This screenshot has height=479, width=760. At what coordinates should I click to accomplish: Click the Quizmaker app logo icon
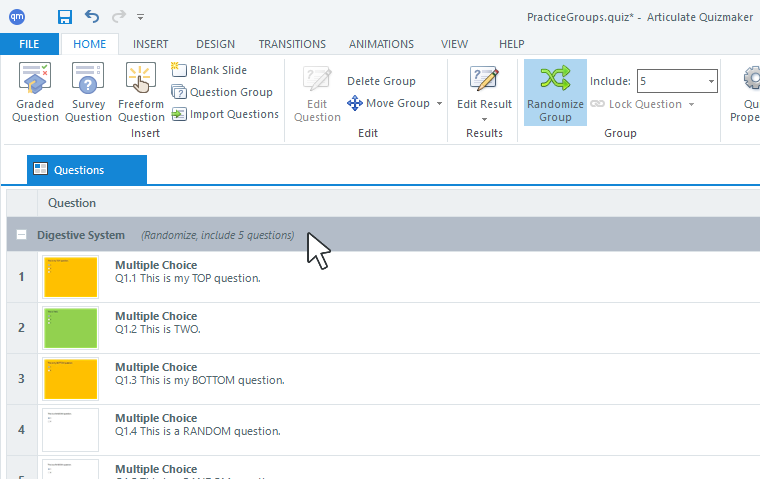[17, 17]
